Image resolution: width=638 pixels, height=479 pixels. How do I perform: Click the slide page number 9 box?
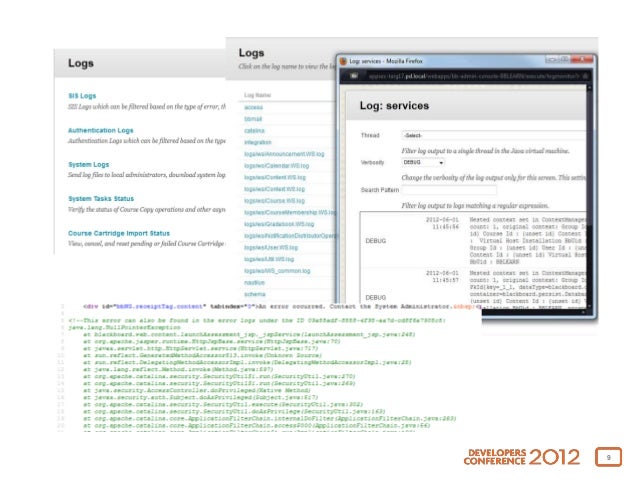point(608,457)
